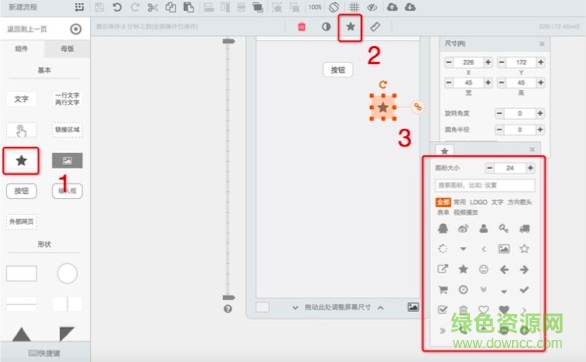Click the circular target icon beside 返回到上一页
The height and width of the screenshot is (362, 586).
76,29
